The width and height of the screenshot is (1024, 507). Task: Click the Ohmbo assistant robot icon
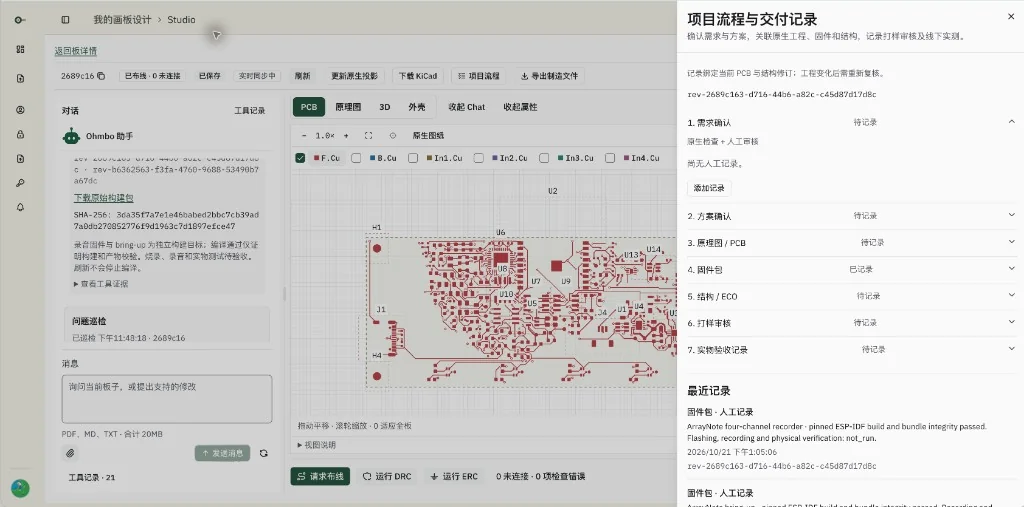pyautogui.click(x=71, y=137)
